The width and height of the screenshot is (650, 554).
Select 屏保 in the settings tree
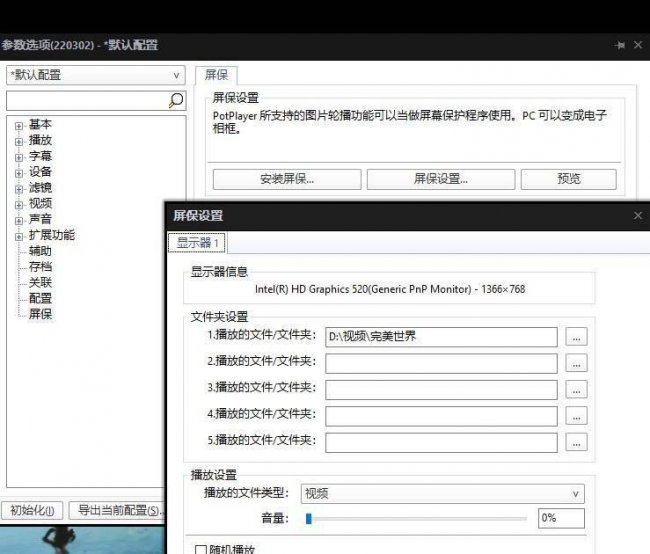(40, 314)
